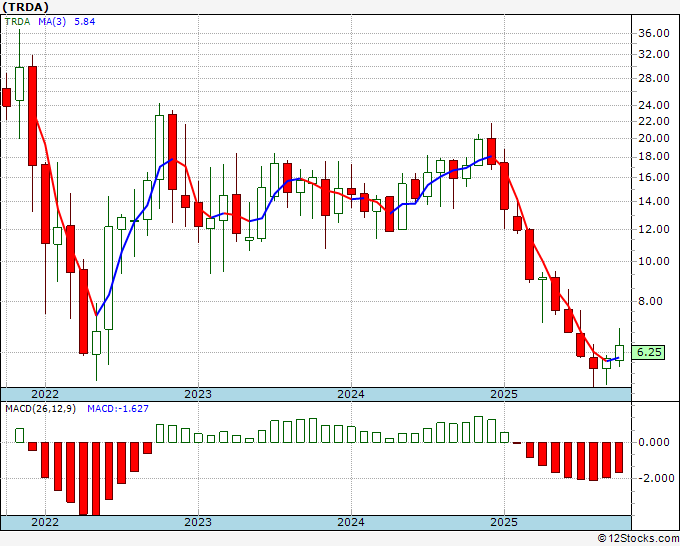
Task: Click the MACD(26,12,9) indicator label
Action: tap(40, 409)
